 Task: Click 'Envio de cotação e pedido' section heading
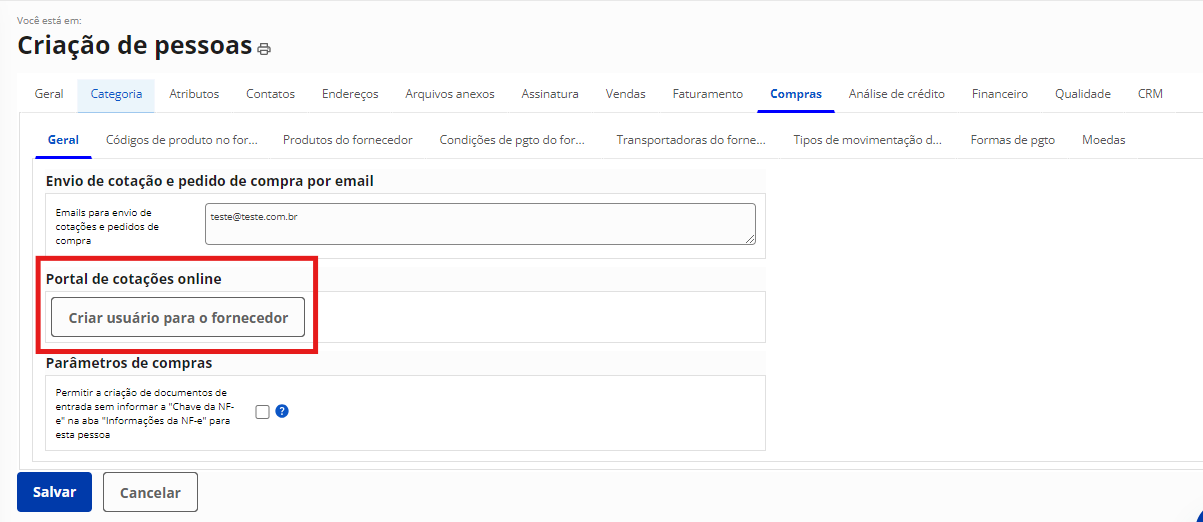[x=210, y=181]
